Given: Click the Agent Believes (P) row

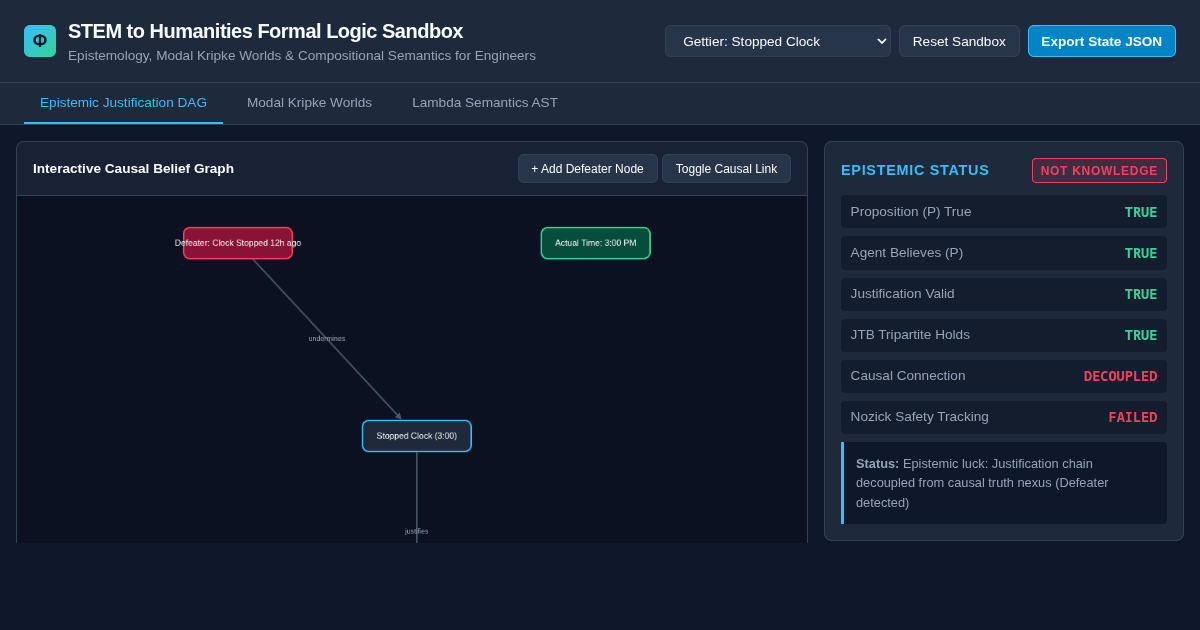Looking at the screenshot, I should [1004, 253].
